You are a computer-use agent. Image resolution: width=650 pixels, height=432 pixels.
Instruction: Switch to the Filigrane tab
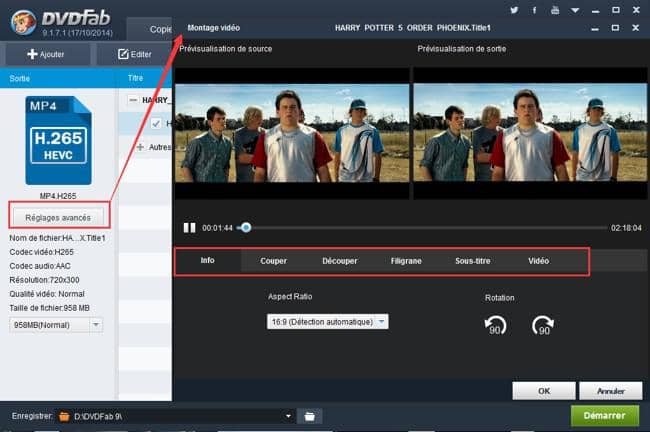coord(406,261)
